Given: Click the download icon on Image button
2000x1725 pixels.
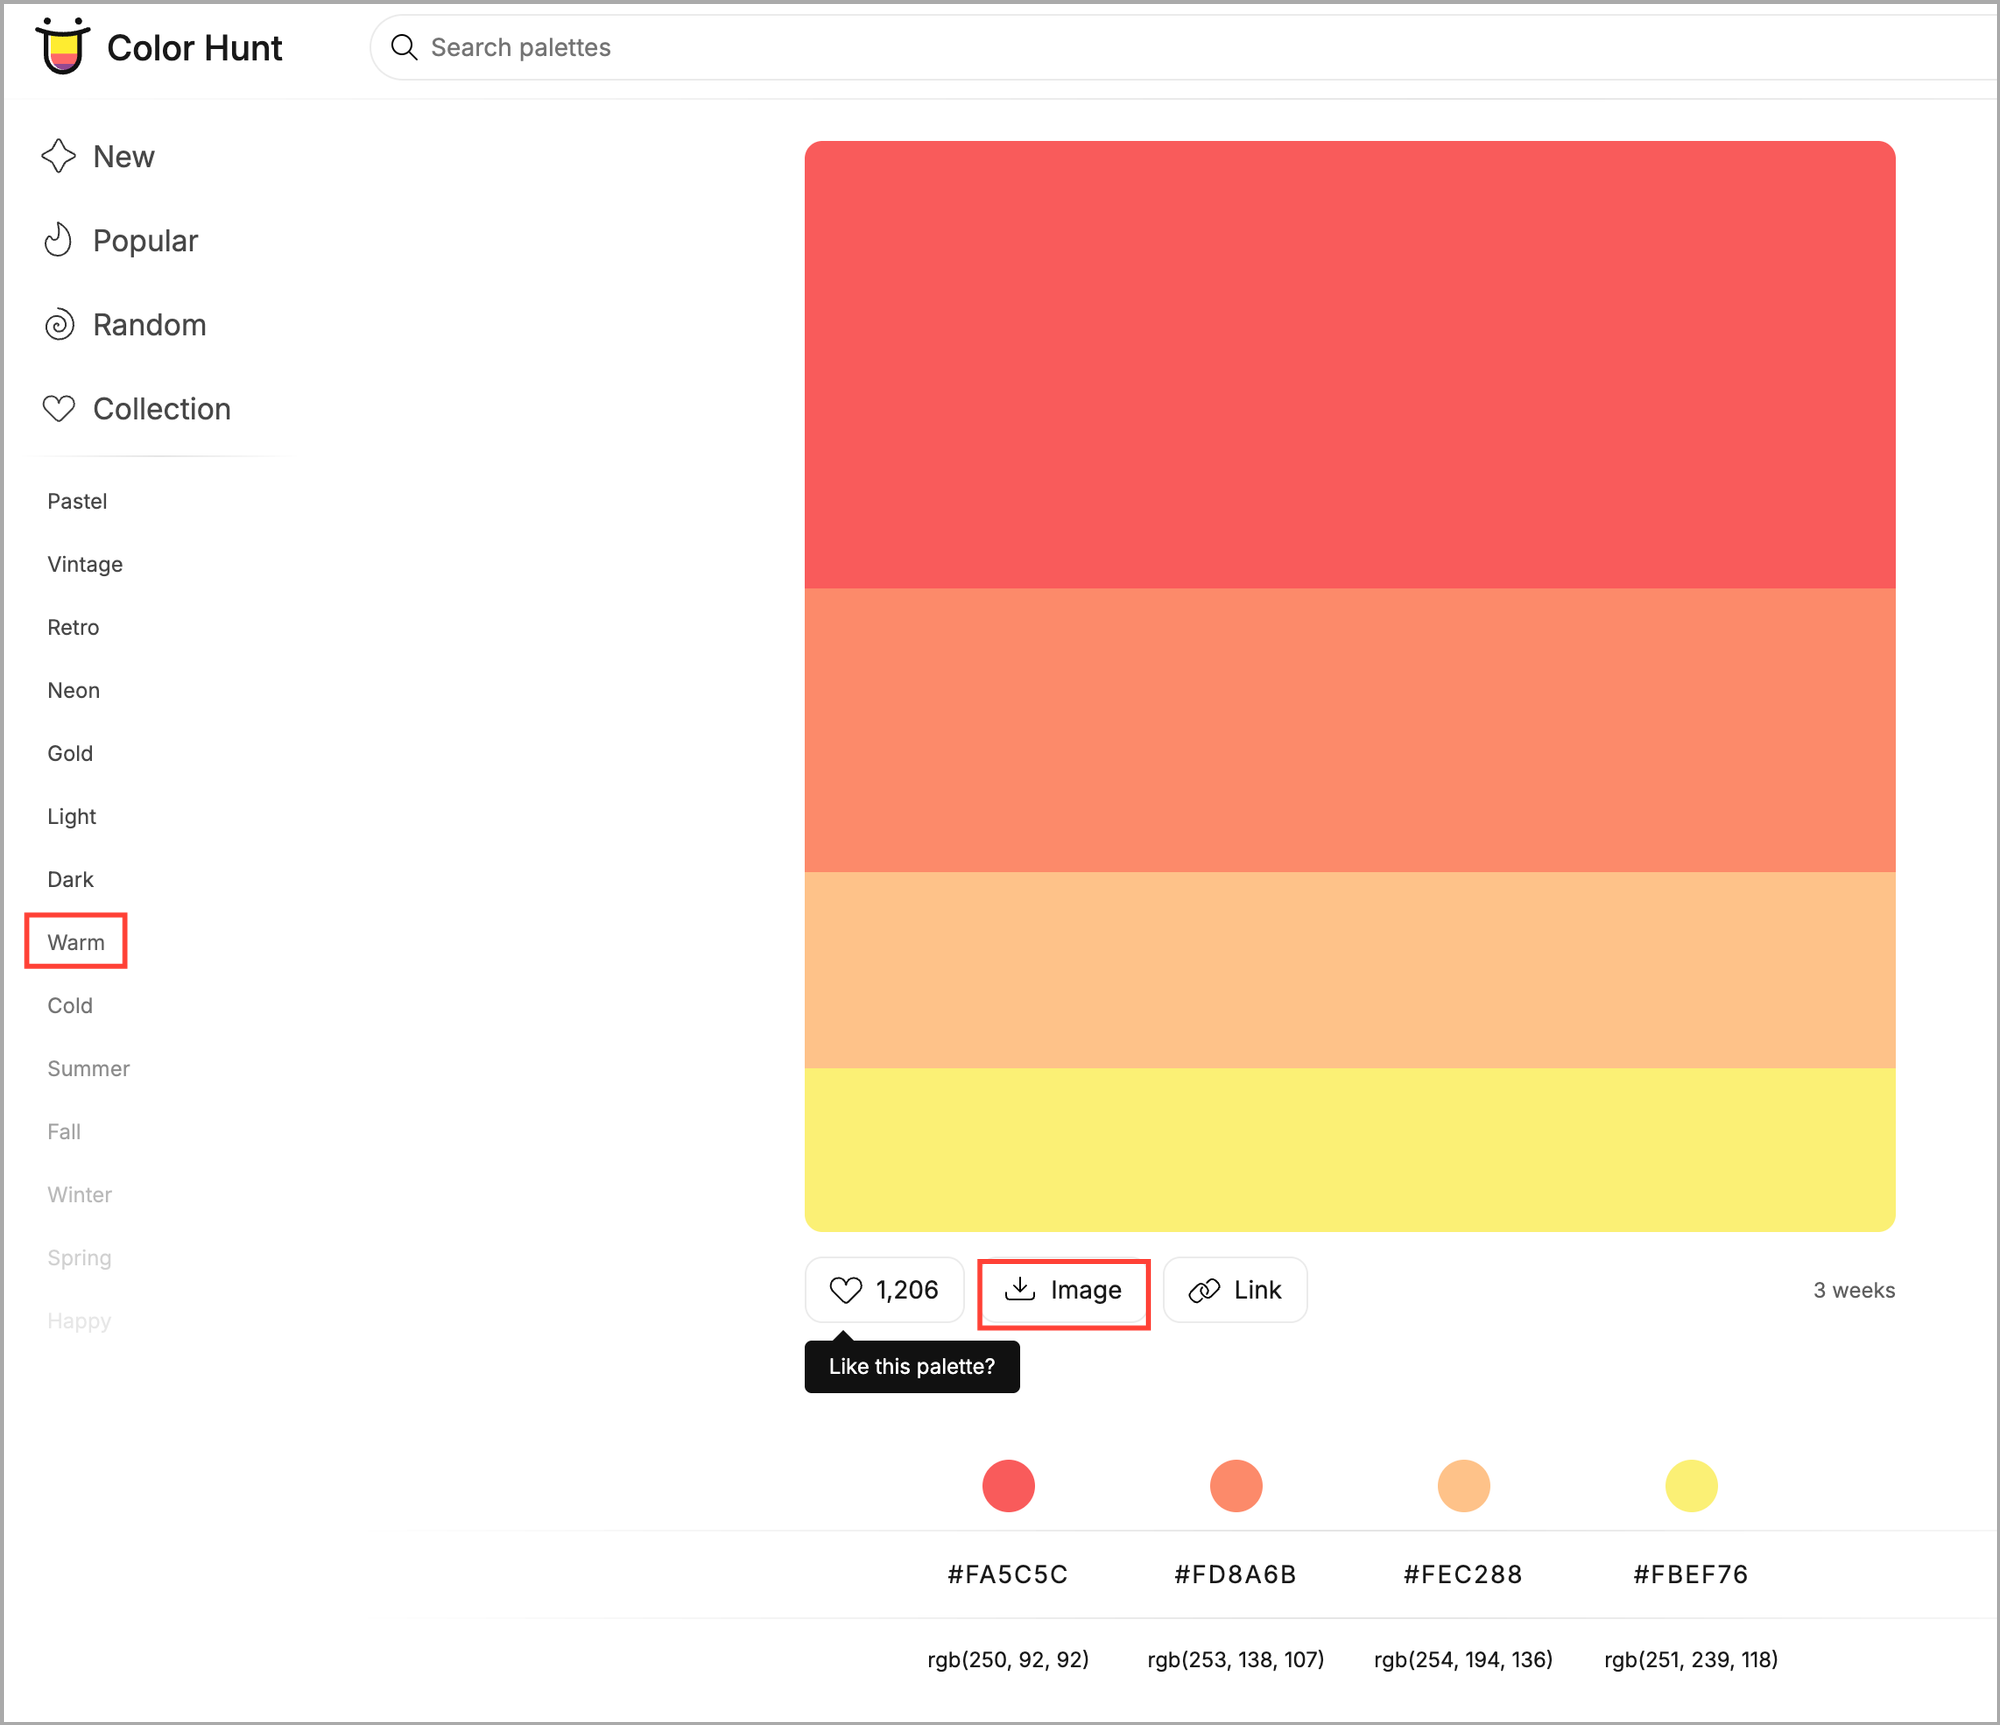Looking at the screenshot, I should [x=1019, y=1289].
